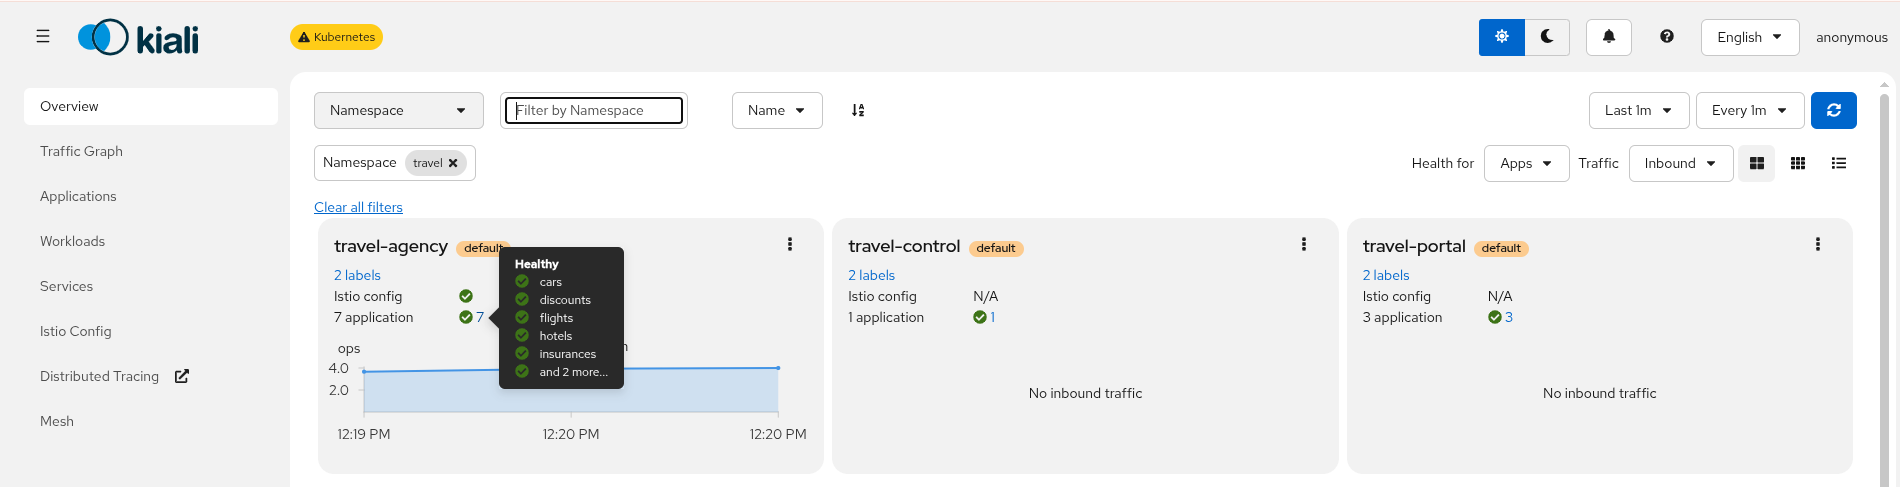Remove the travel namespace filter chip
1900x487 pixels.
453,163
